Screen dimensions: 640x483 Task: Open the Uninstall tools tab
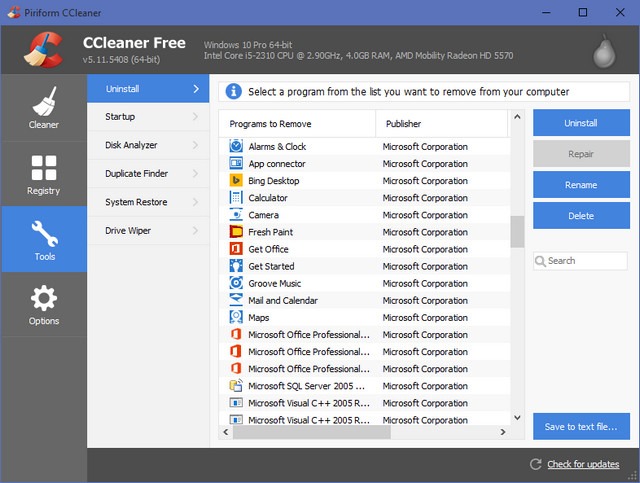point(148,89)
